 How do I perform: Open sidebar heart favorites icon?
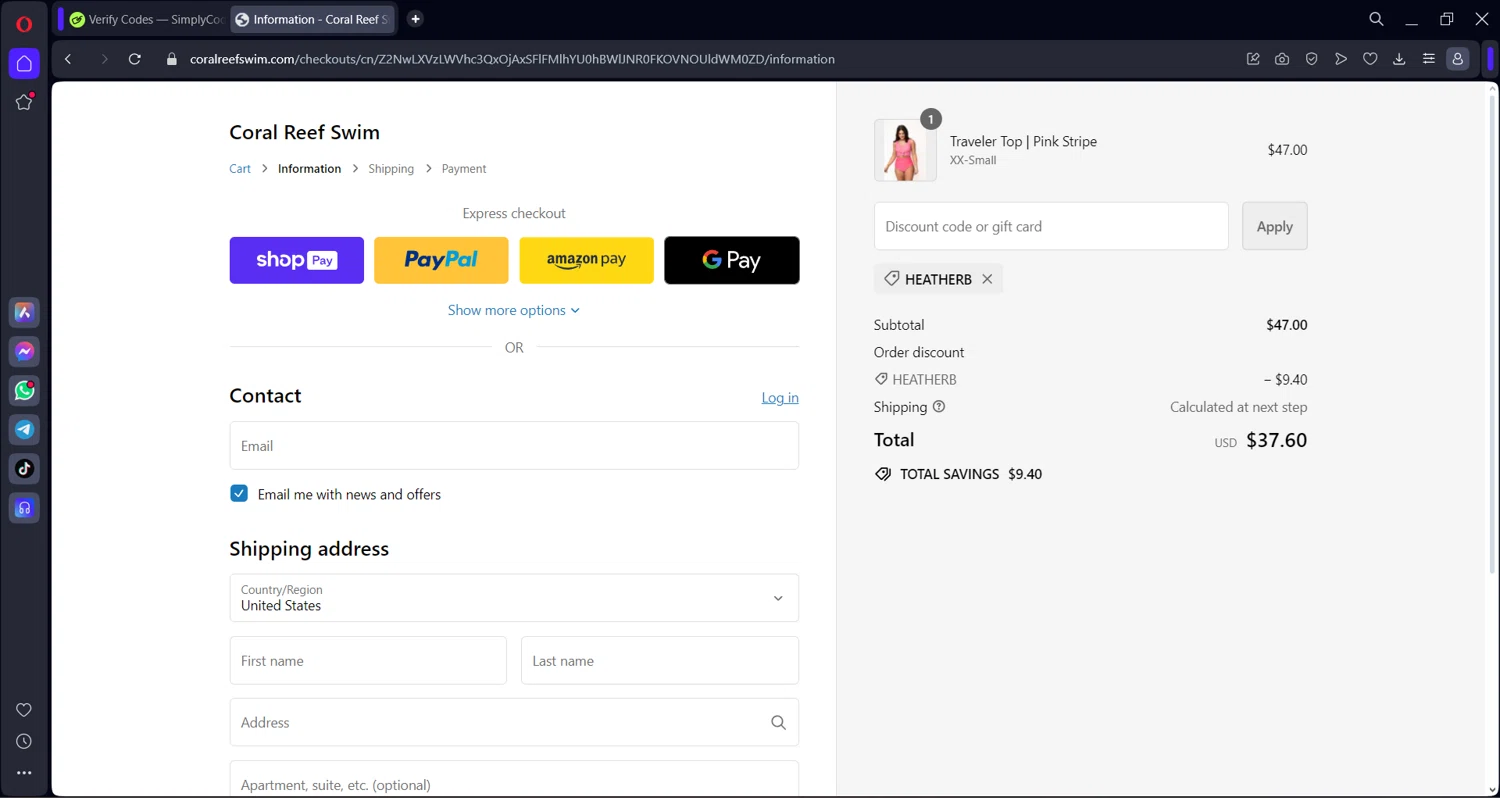[24, 710]
